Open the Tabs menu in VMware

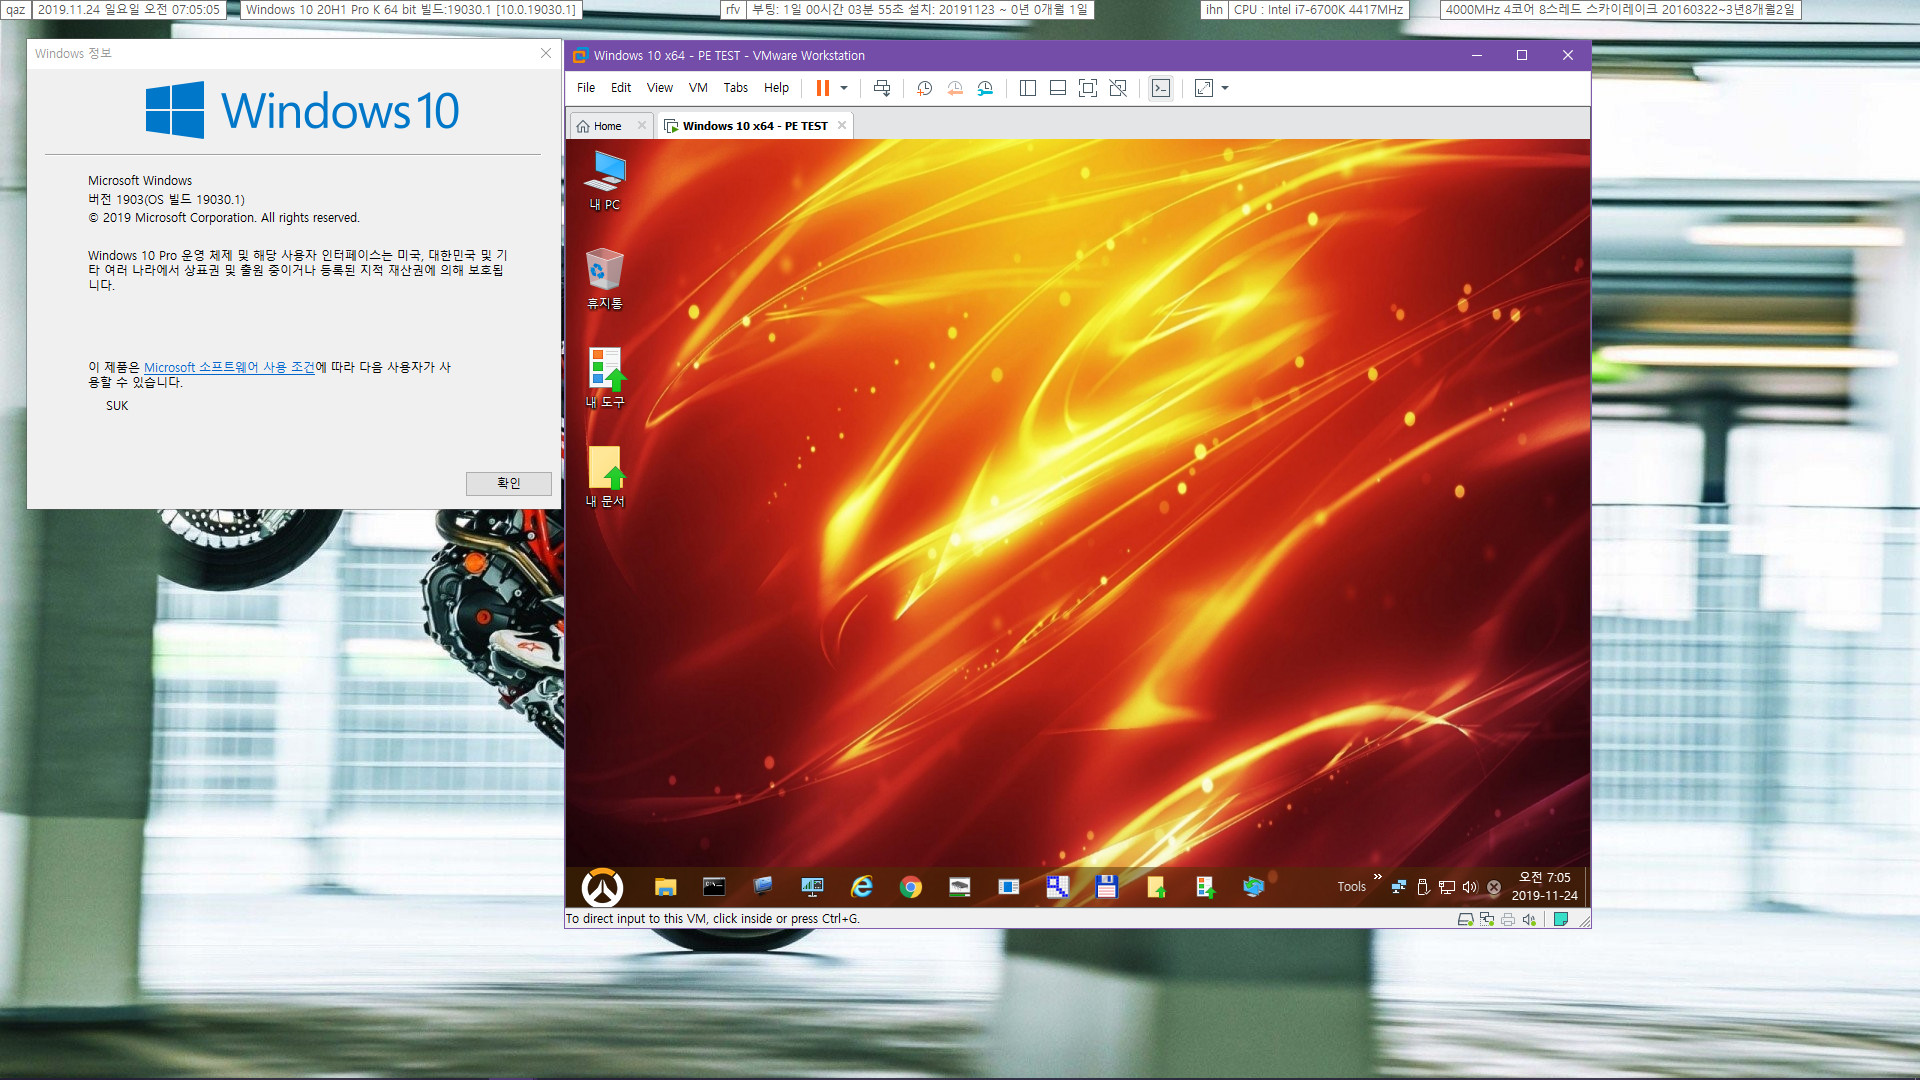pyautogui.click(x=736, y=88)
